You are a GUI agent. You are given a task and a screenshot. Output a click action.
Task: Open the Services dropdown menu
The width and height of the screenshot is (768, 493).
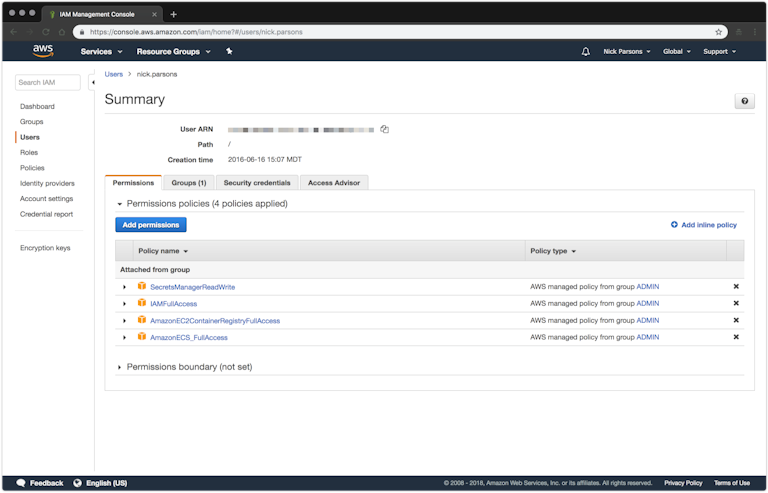tap(101, 51)
